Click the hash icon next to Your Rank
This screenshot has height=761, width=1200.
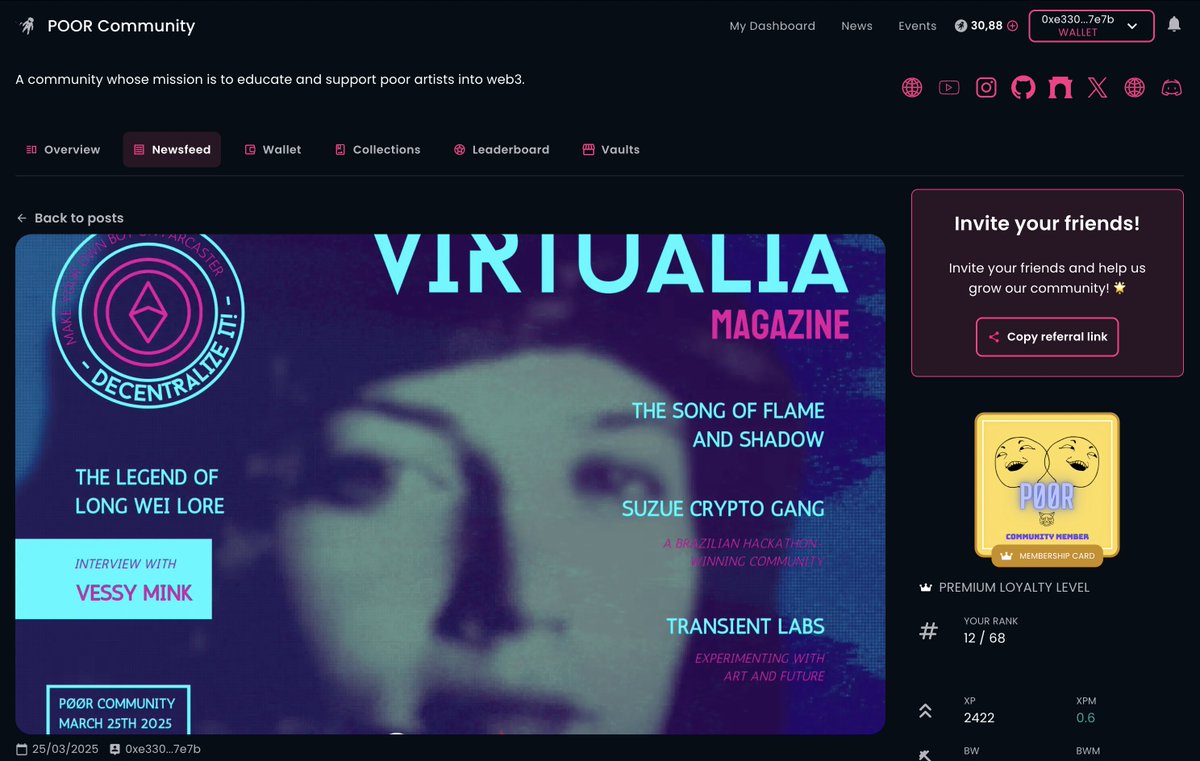click(x=928, y=631)
